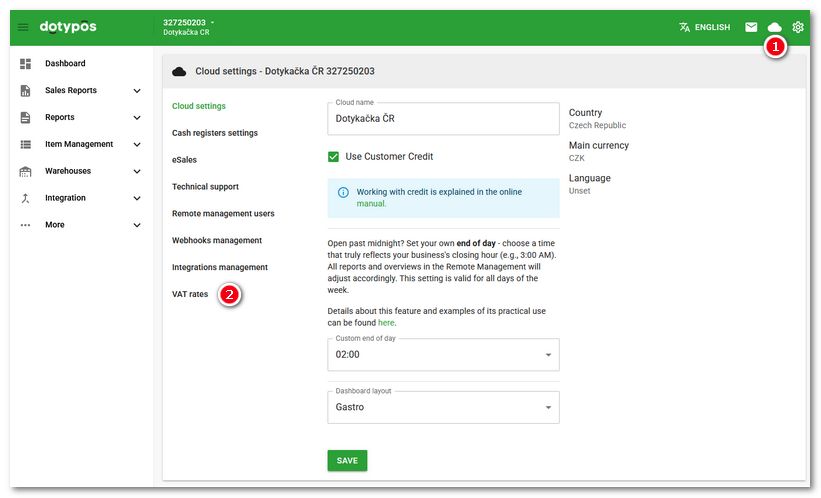Open the Dashboard layout dropdown
This screenshot has width=821, height=498.
(x=443, y=407)
